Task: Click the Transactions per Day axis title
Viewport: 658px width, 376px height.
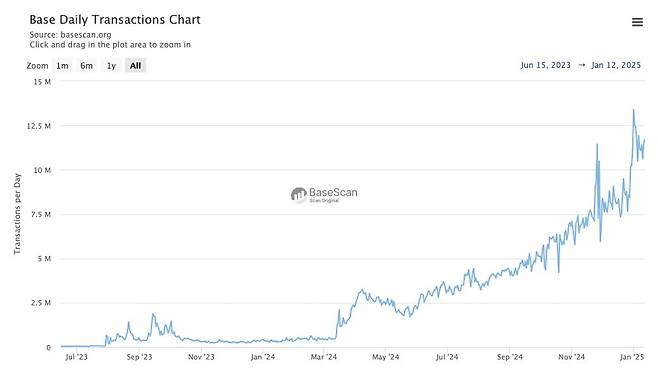Action: tap(17, 214)
